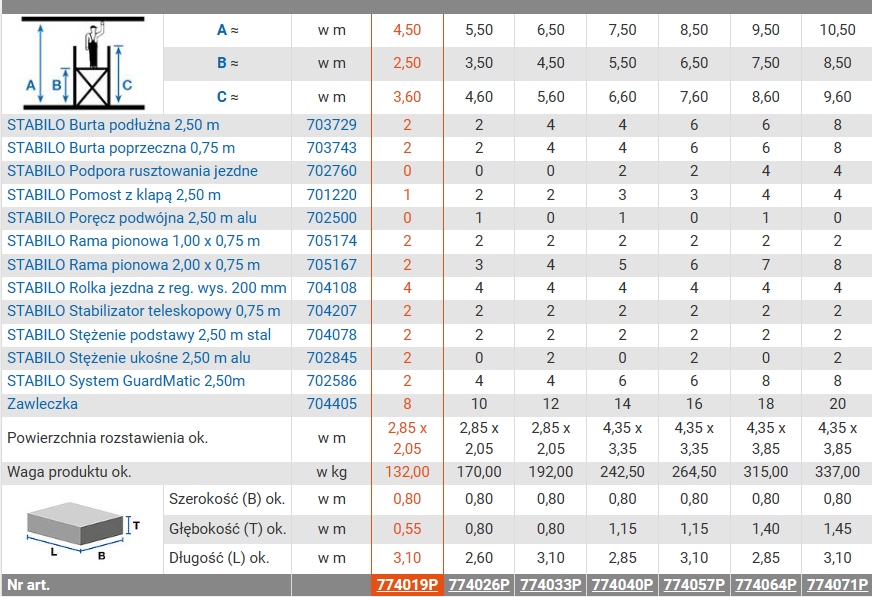872x597 pixels.
Task: Open STABILO Rama pionowa 2,00 x 0,75 m
Action: (x=133, y=265)
